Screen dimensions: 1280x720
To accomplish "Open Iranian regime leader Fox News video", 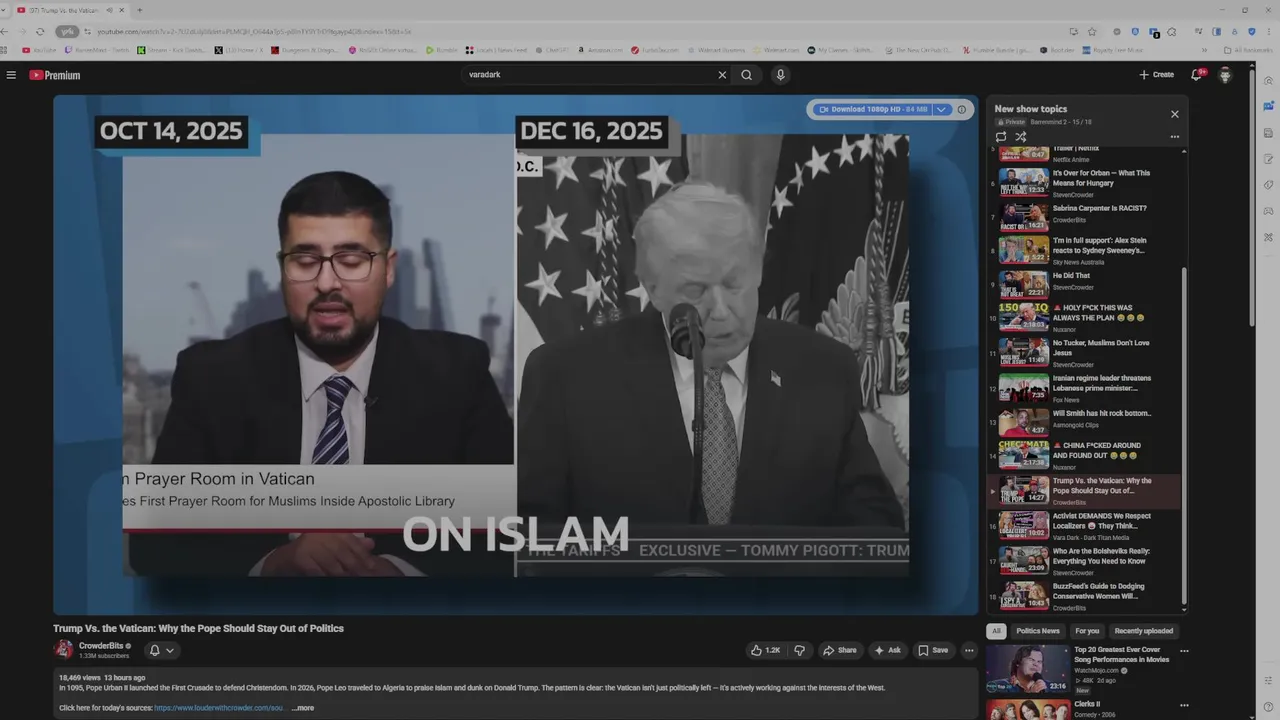I will pos(1085,388).
